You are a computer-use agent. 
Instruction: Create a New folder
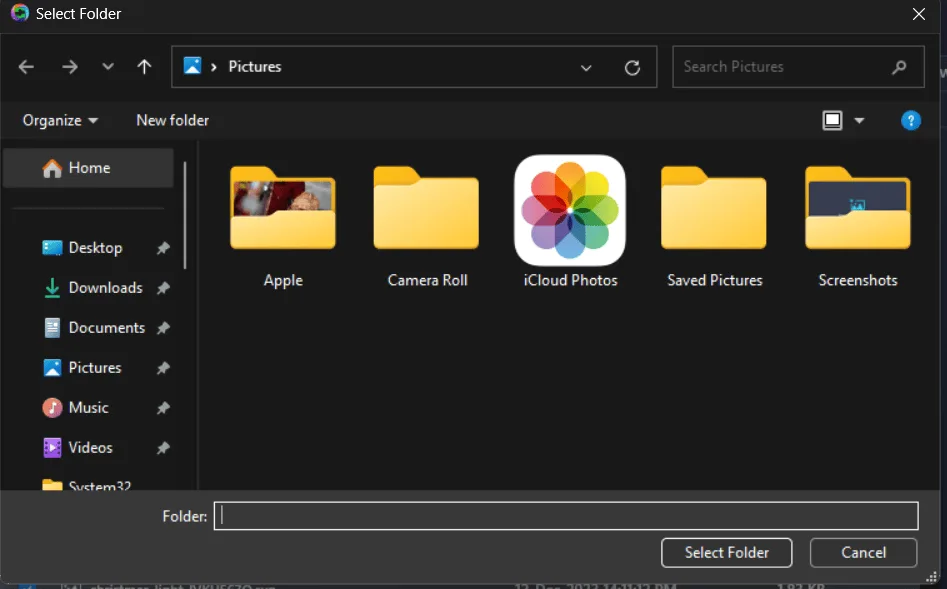pos(172,120)
